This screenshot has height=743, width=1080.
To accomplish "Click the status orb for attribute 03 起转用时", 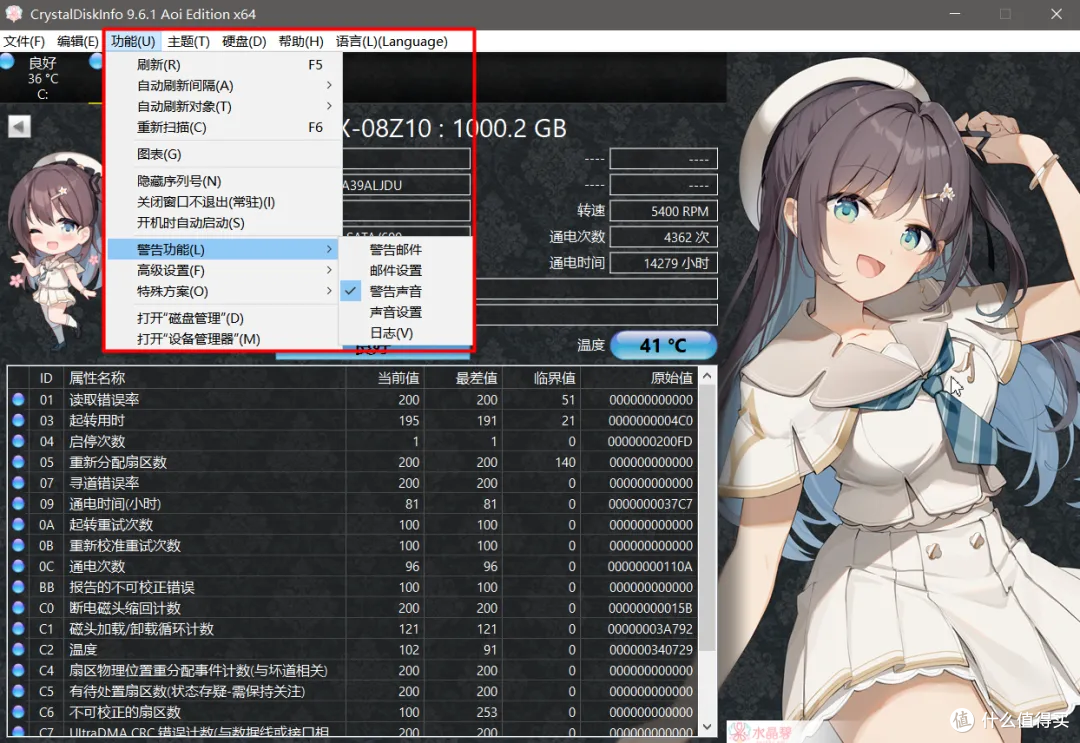I will 19,420.
